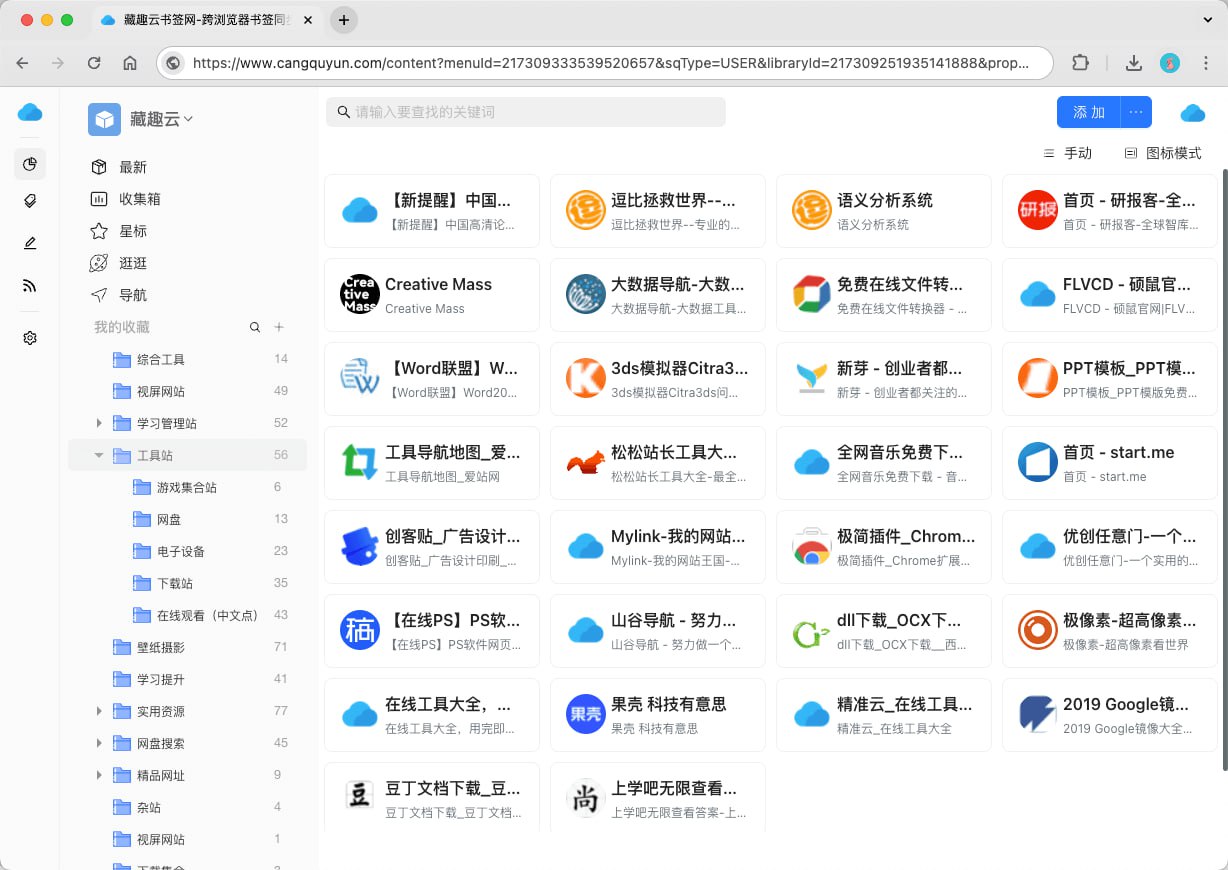Open the 首页 - start.me bookmark
This screenshot has width=1228, height=870.
tap(1109, 462)
